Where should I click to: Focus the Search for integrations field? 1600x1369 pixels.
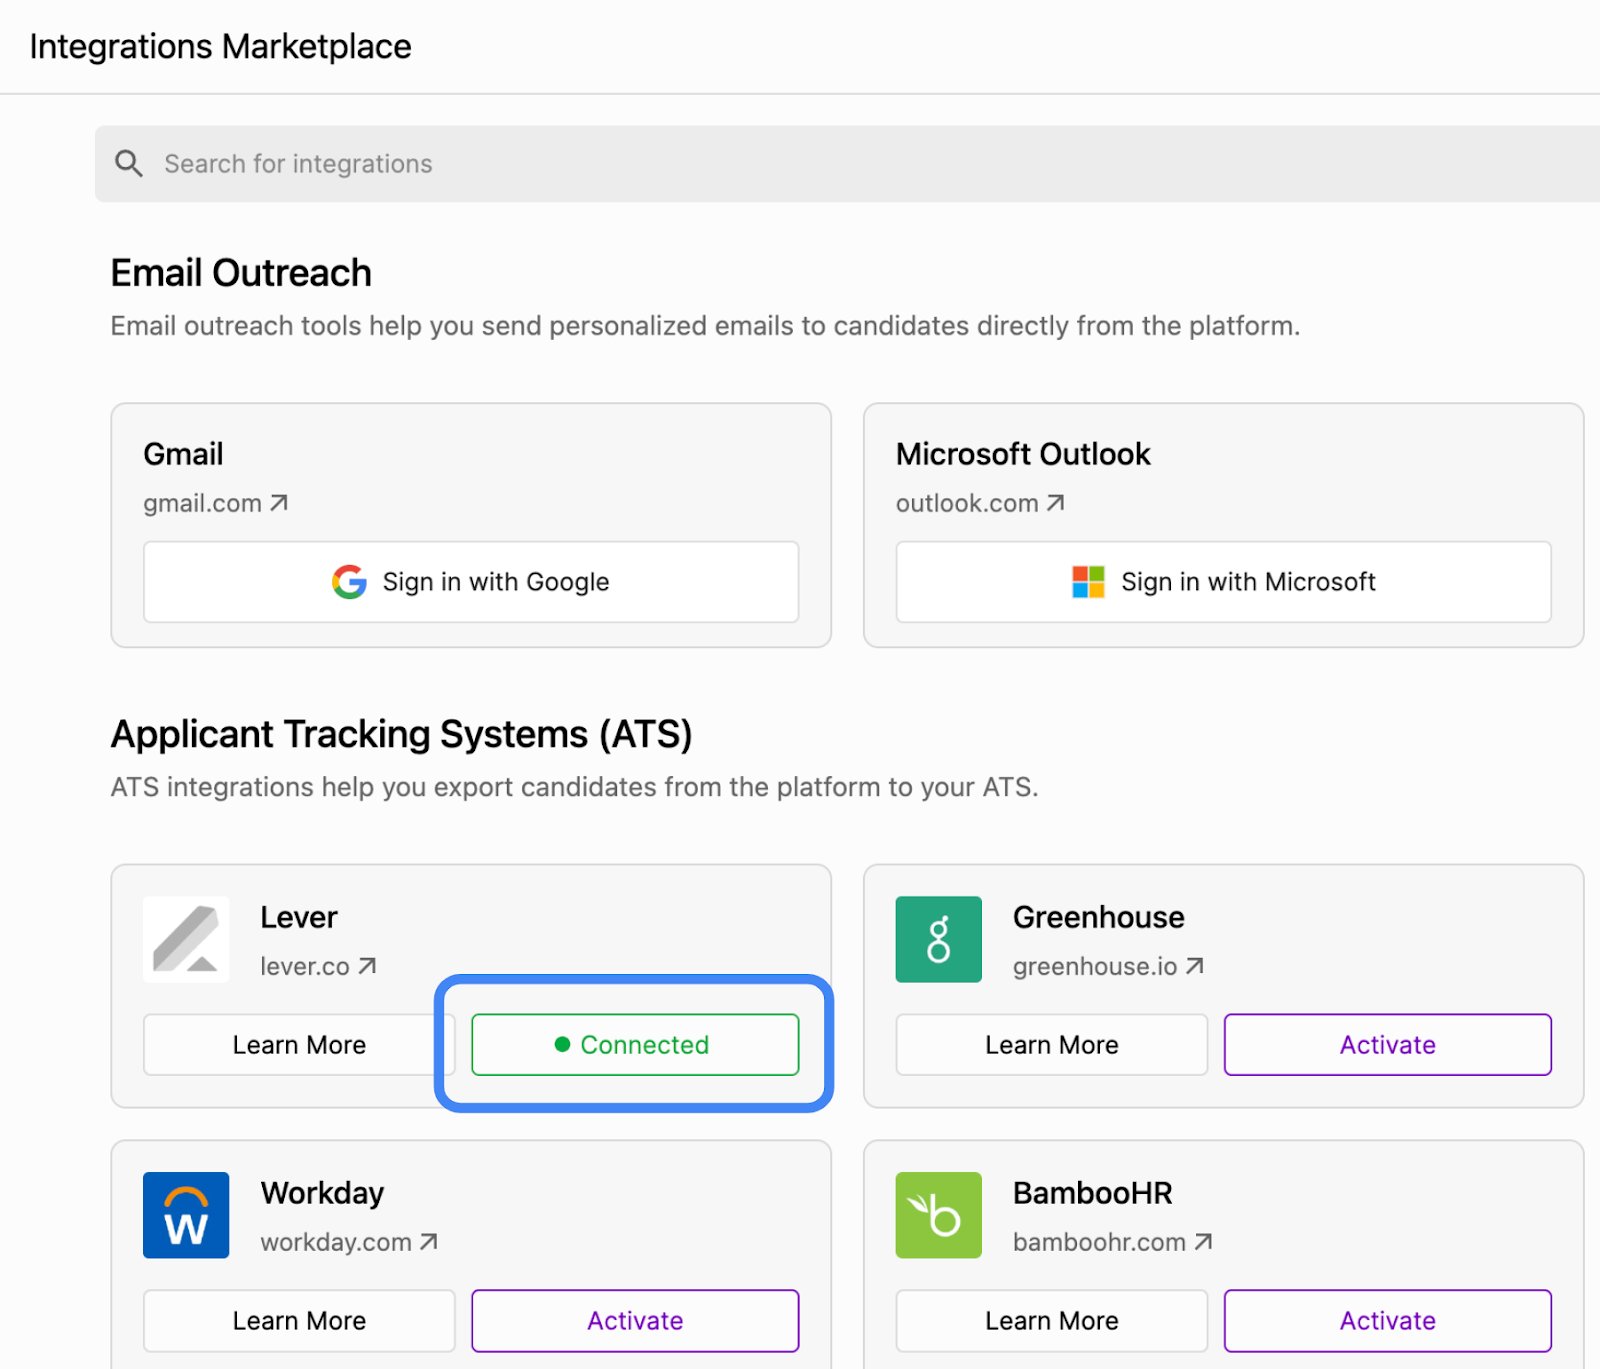[847, 164]
